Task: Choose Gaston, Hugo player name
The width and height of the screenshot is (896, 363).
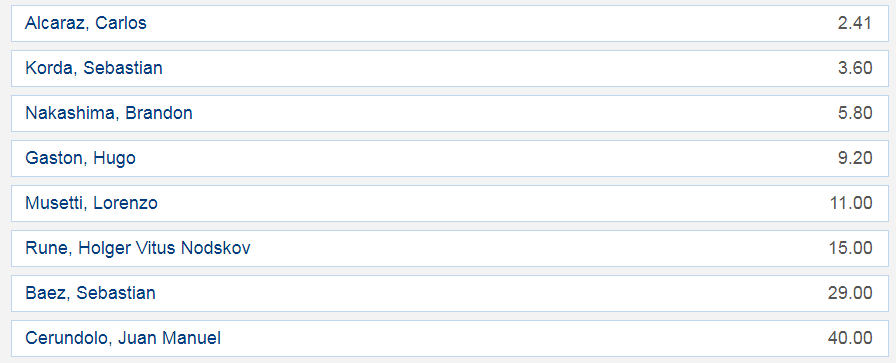Action: click(81, 158)
